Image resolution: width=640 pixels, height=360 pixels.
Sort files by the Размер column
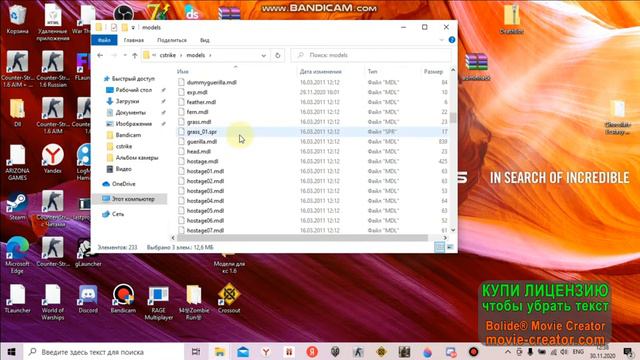click(x=433, y=71)
